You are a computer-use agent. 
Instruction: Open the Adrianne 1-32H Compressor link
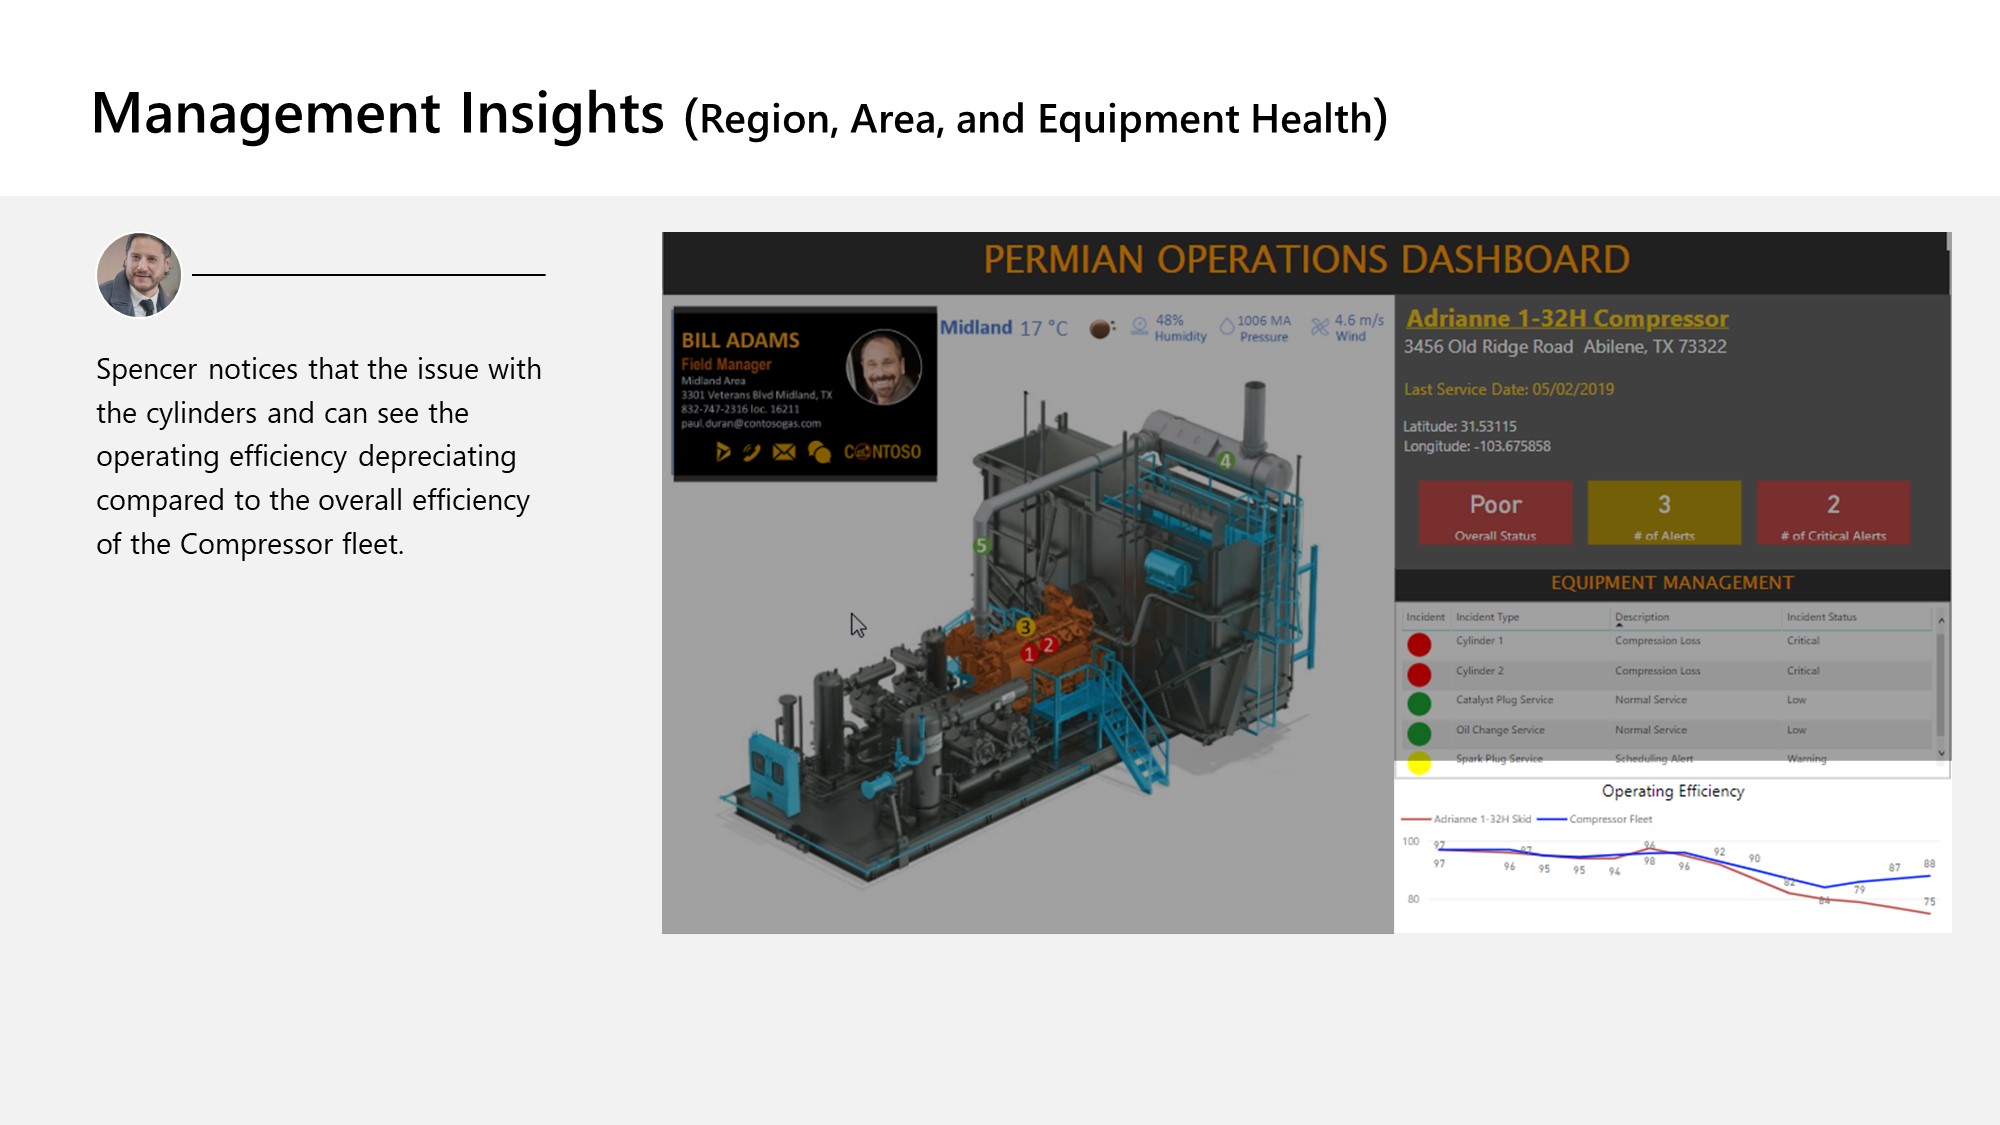click(1567, 318)
